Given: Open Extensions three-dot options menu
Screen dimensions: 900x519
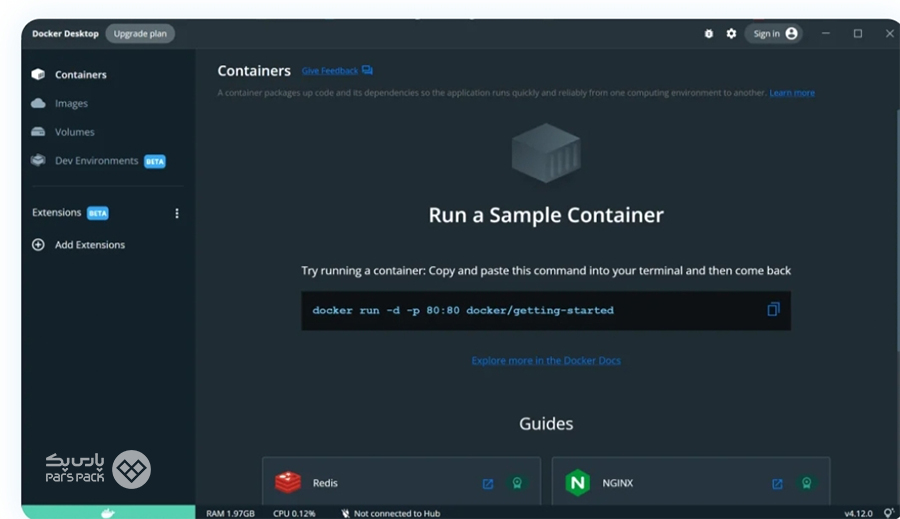Looking at the screenshot, I should [x=177, y=213].
